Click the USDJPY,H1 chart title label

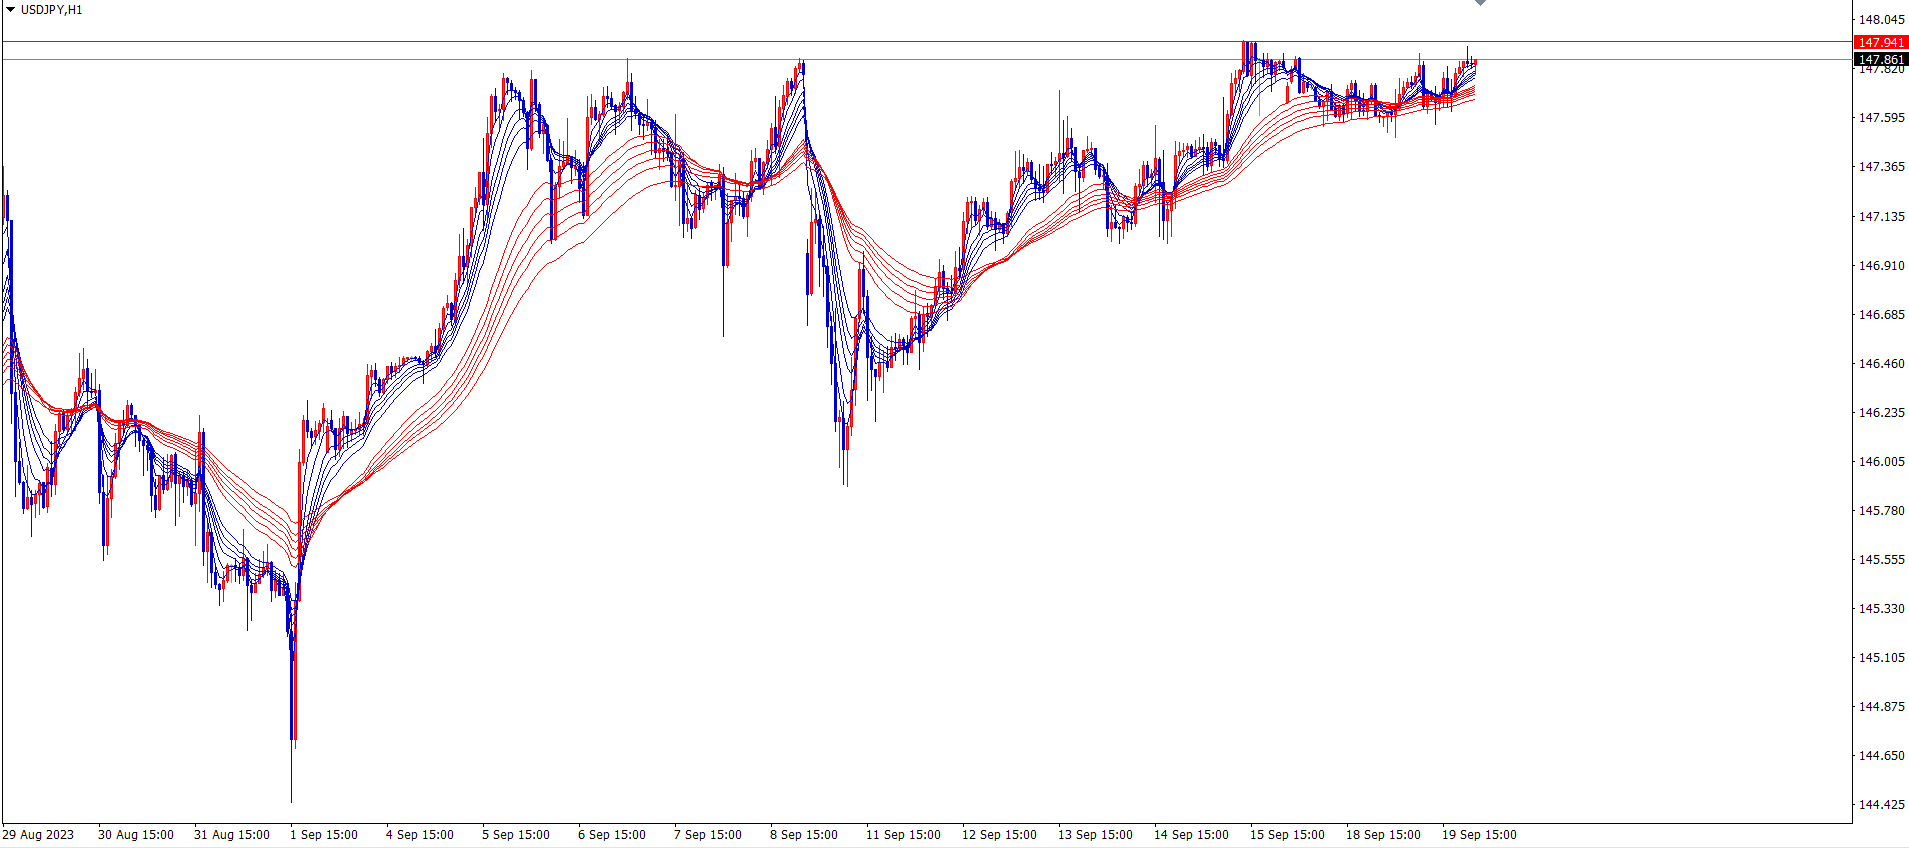(x=51, y=10)
